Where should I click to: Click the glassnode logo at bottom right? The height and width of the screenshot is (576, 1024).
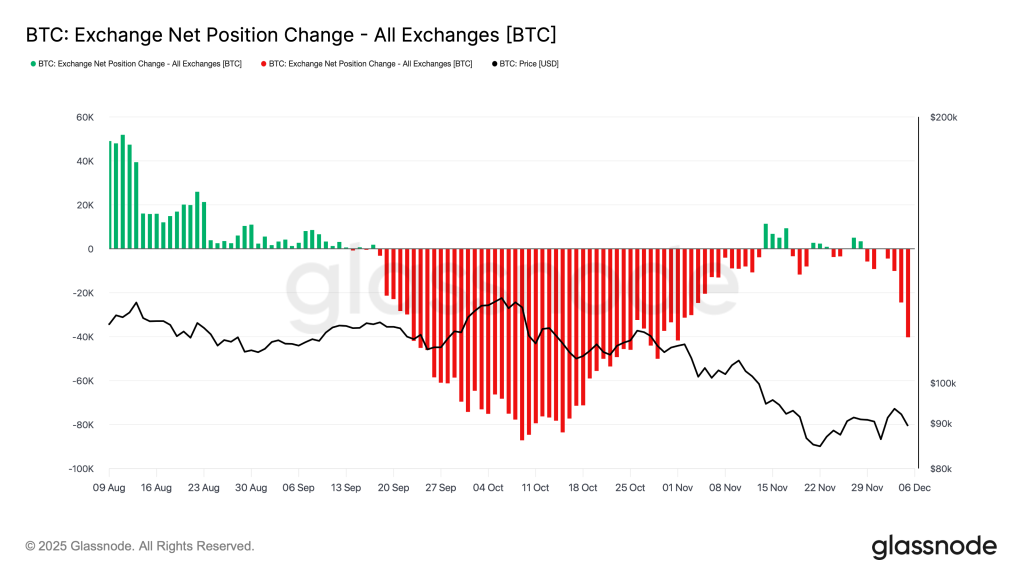click(934, 546)
